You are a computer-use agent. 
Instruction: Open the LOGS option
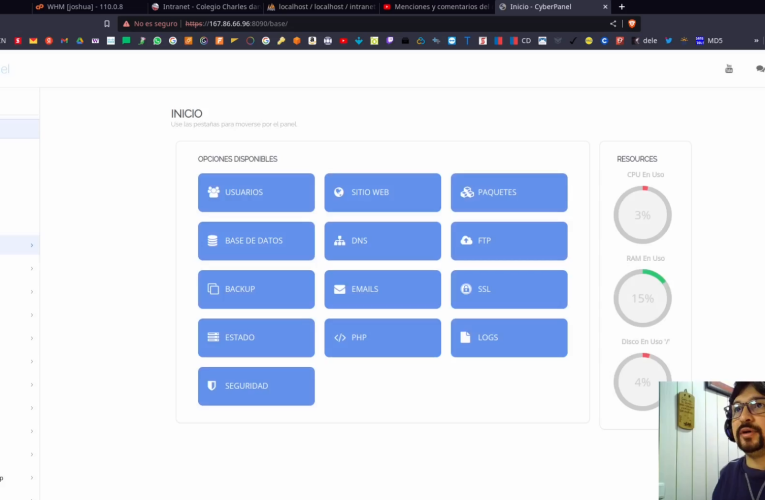coord(509,338)
